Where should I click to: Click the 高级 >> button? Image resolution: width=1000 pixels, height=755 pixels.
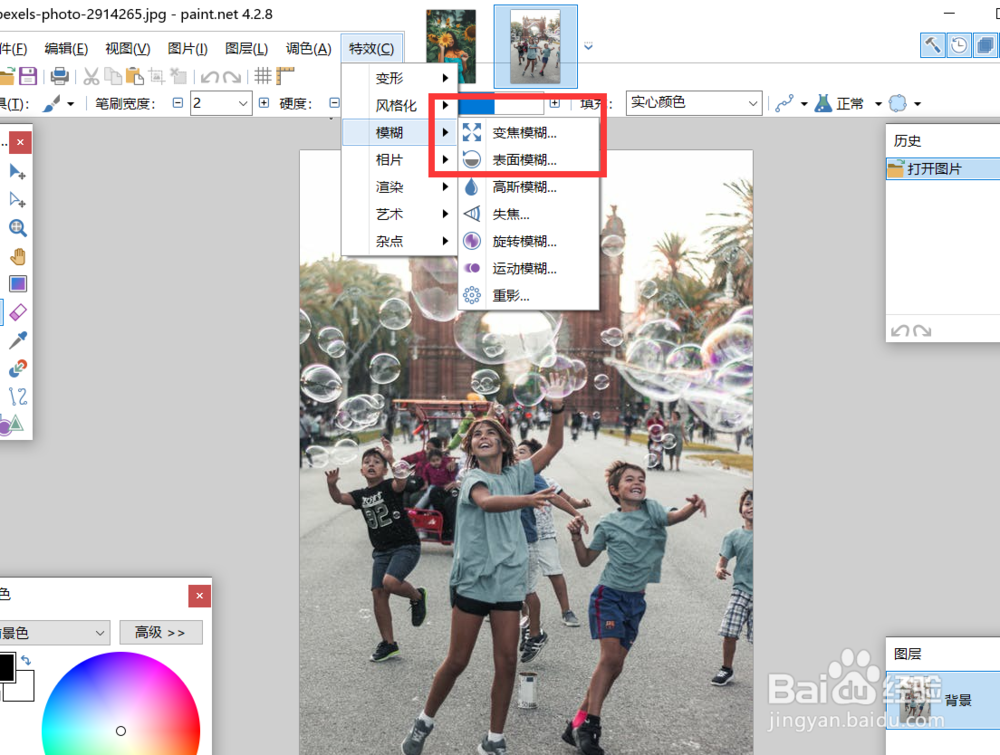[x=161, y=633]
